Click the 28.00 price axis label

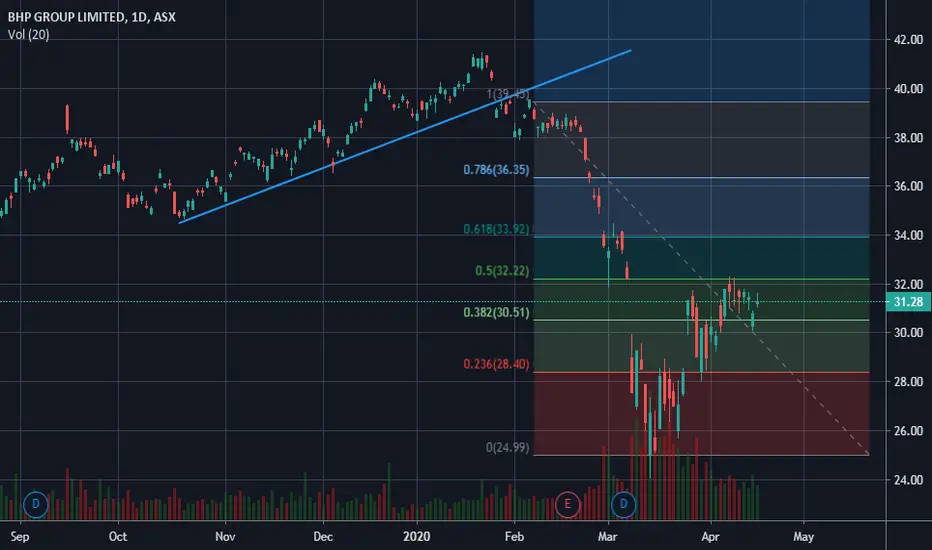coord(908,382)
